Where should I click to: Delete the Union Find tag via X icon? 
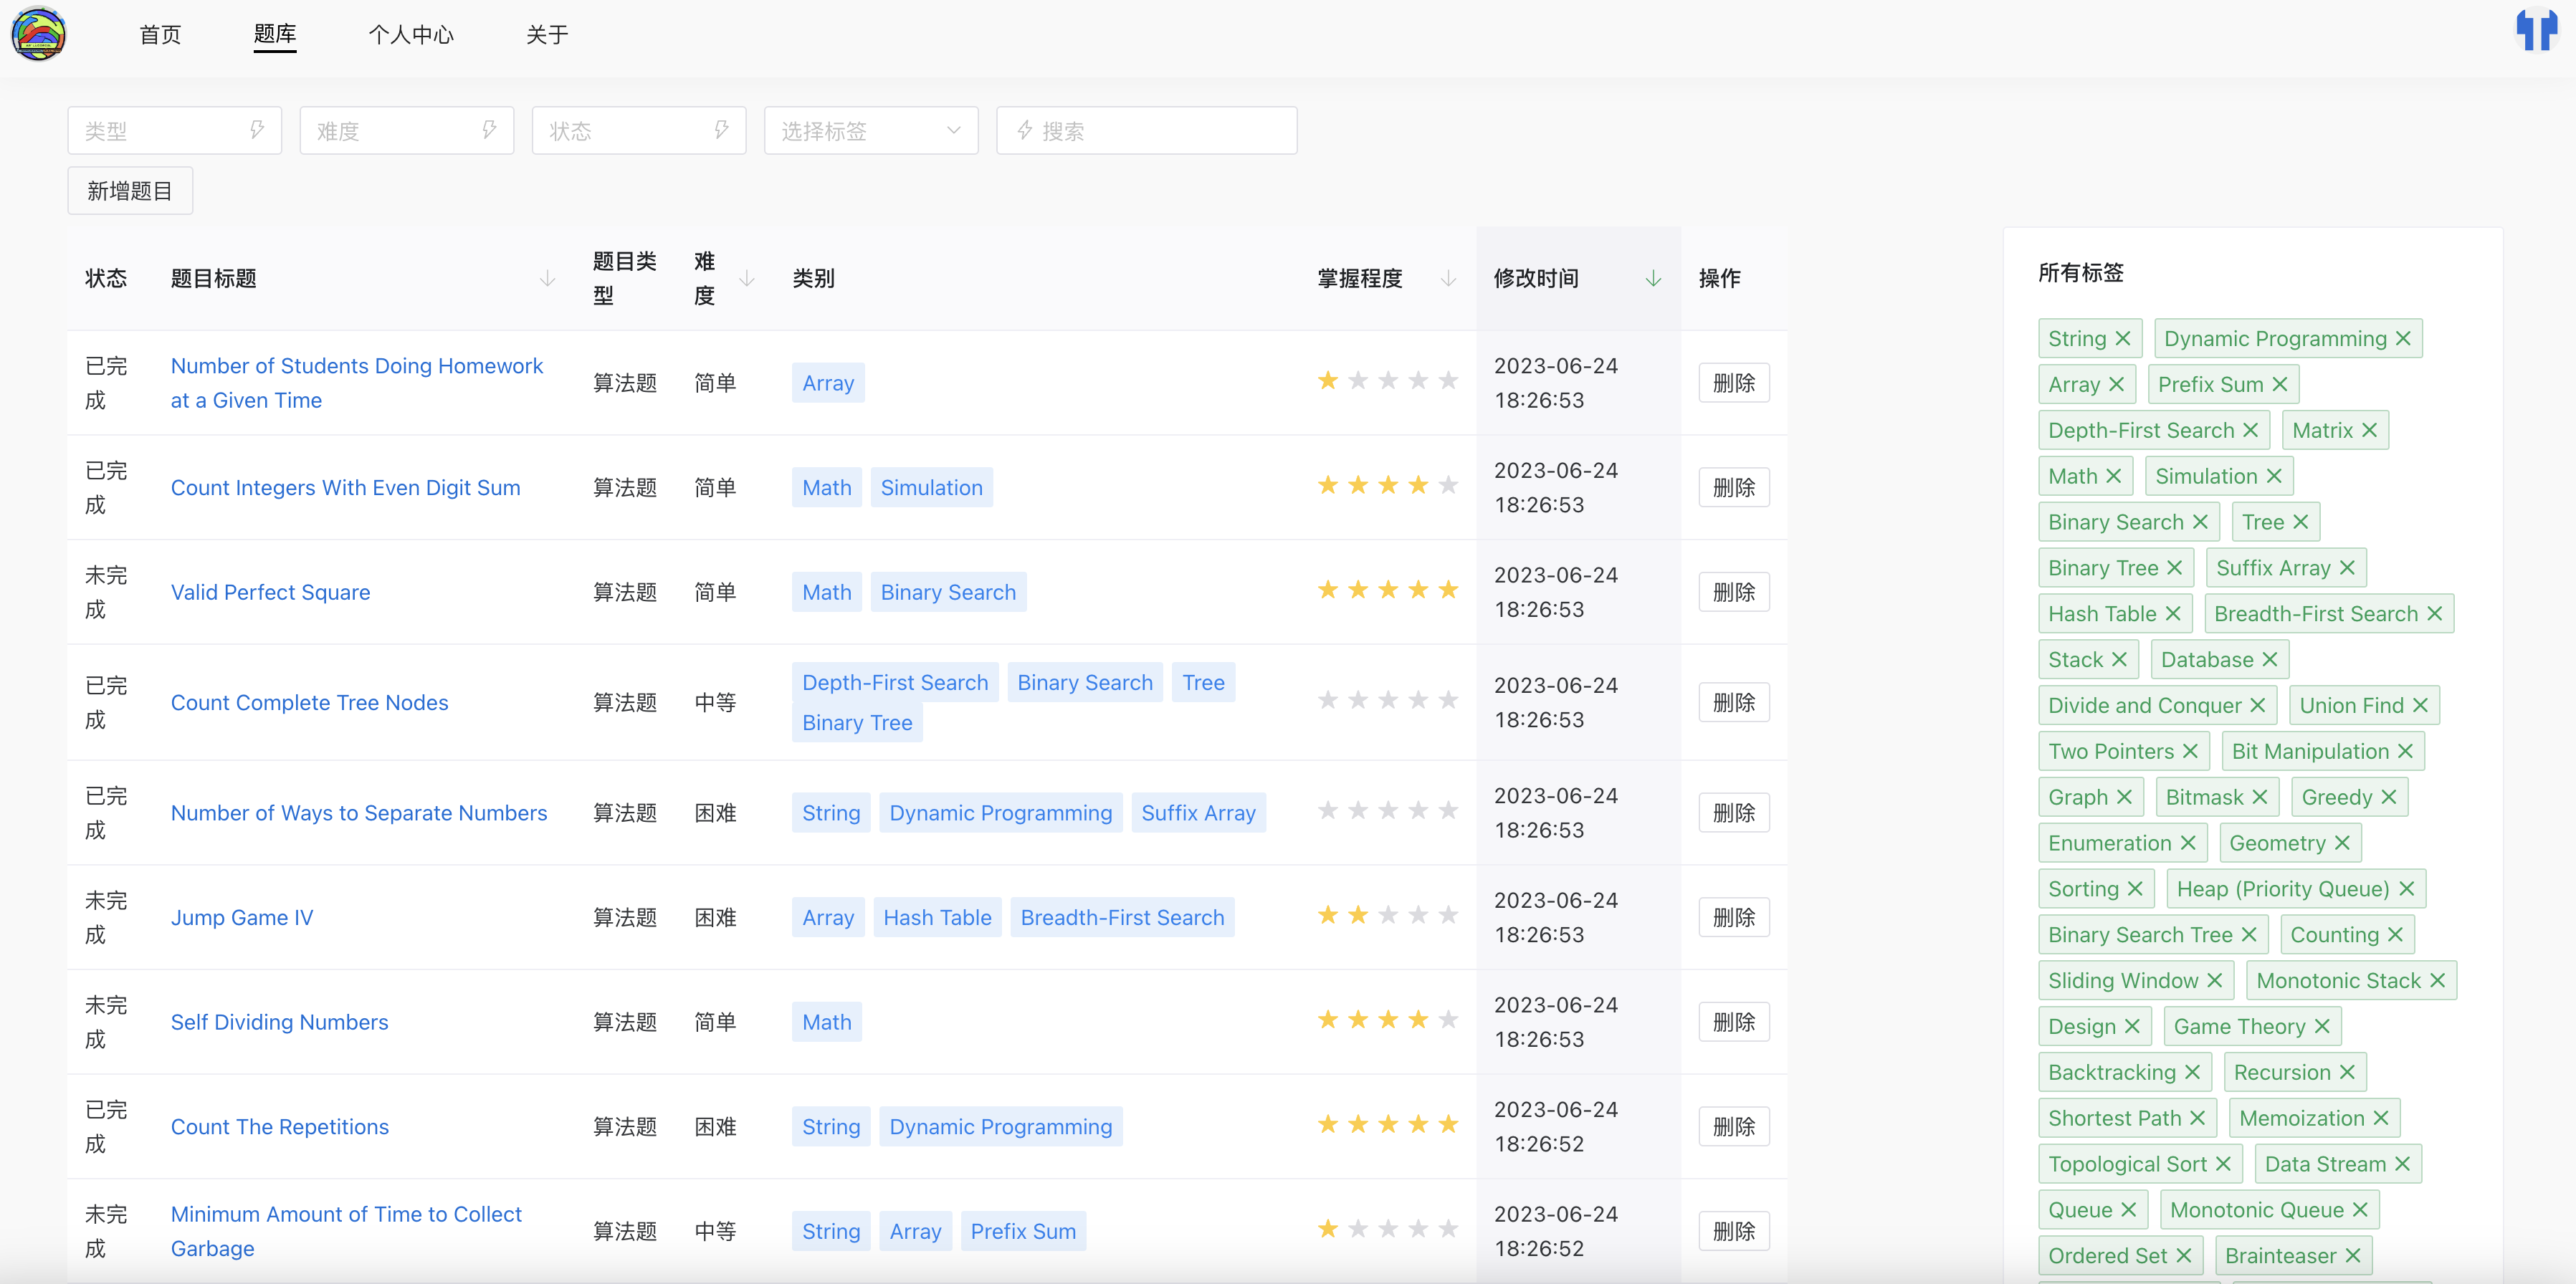[2420, 706]
